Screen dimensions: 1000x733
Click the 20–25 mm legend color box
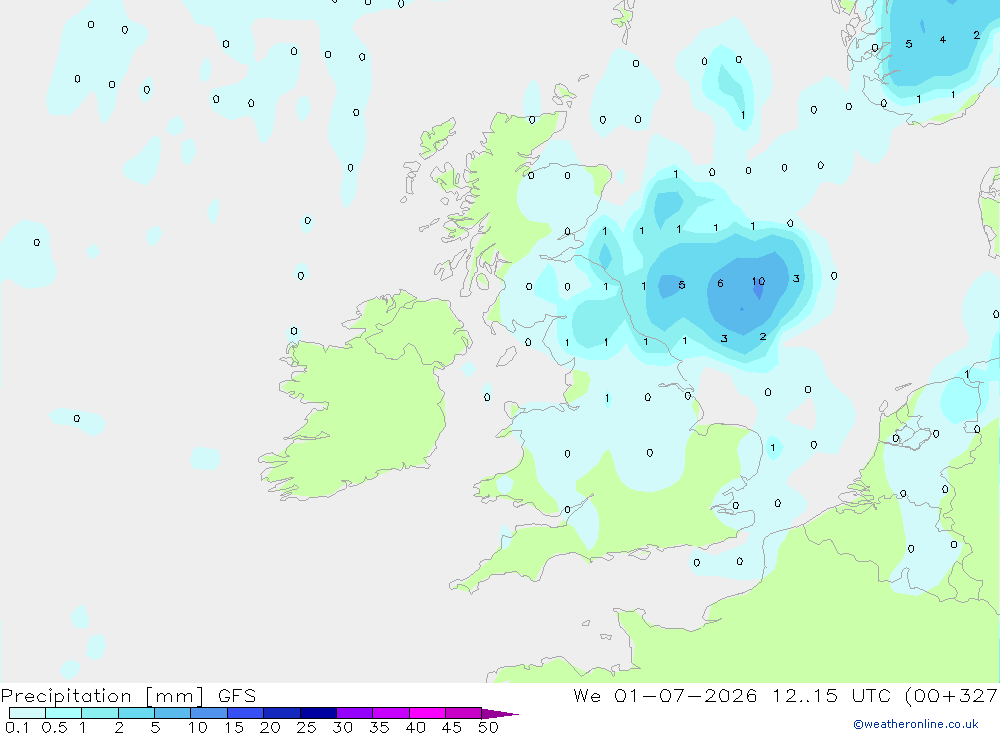click(282, 713)
